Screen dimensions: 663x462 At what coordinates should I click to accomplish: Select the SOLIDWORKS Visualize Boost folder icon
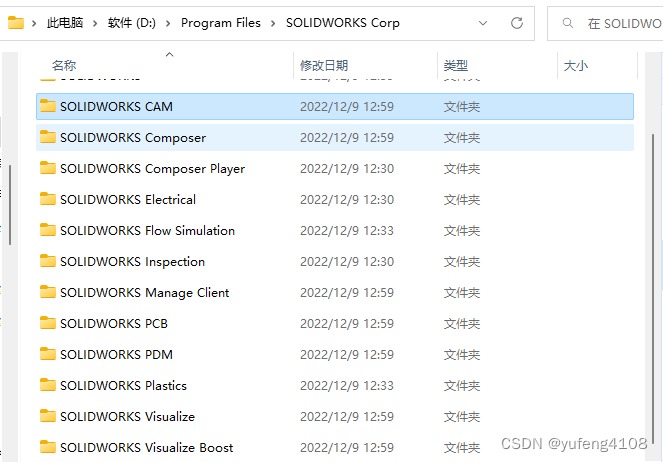pyautogui.click(x=48, y=447)
